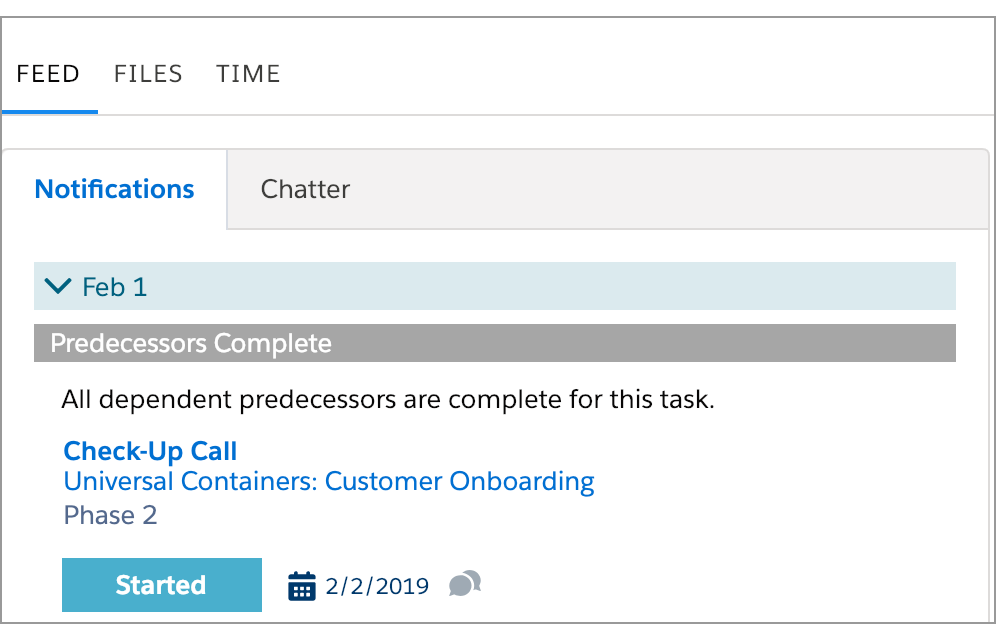This screenshot has height=644, width=996.
Task: Click the 2/2/2019 due date text
Action: click(x=377, y=586)
